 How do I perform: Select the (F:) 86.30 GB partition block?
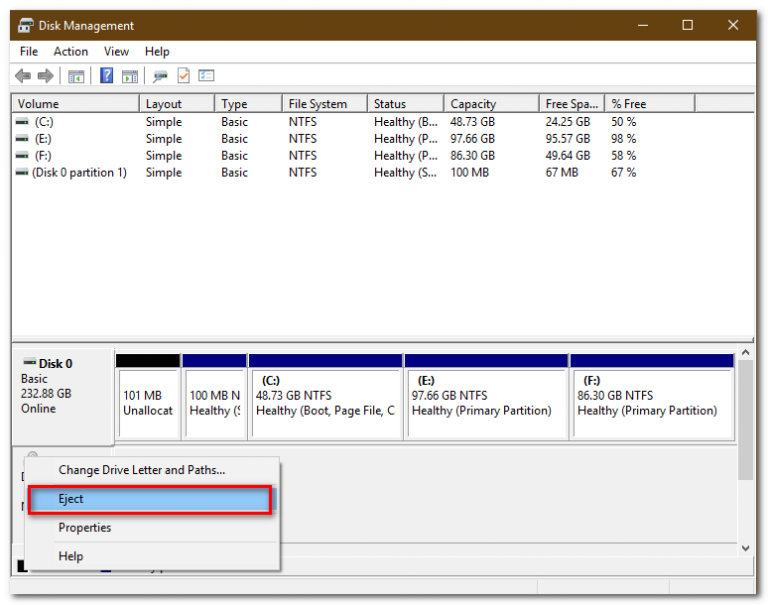click(652, 397)
